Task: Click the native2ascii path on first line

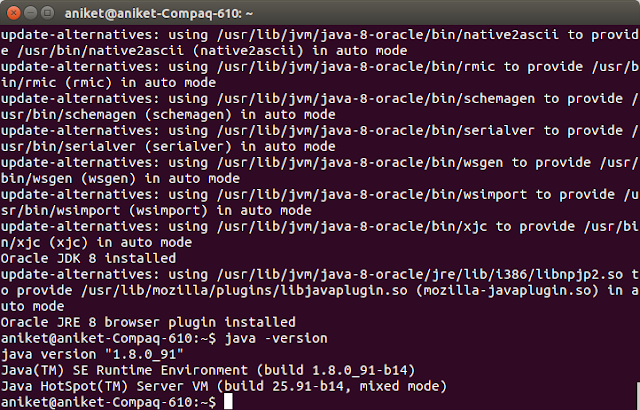Action: coord(388,35)
